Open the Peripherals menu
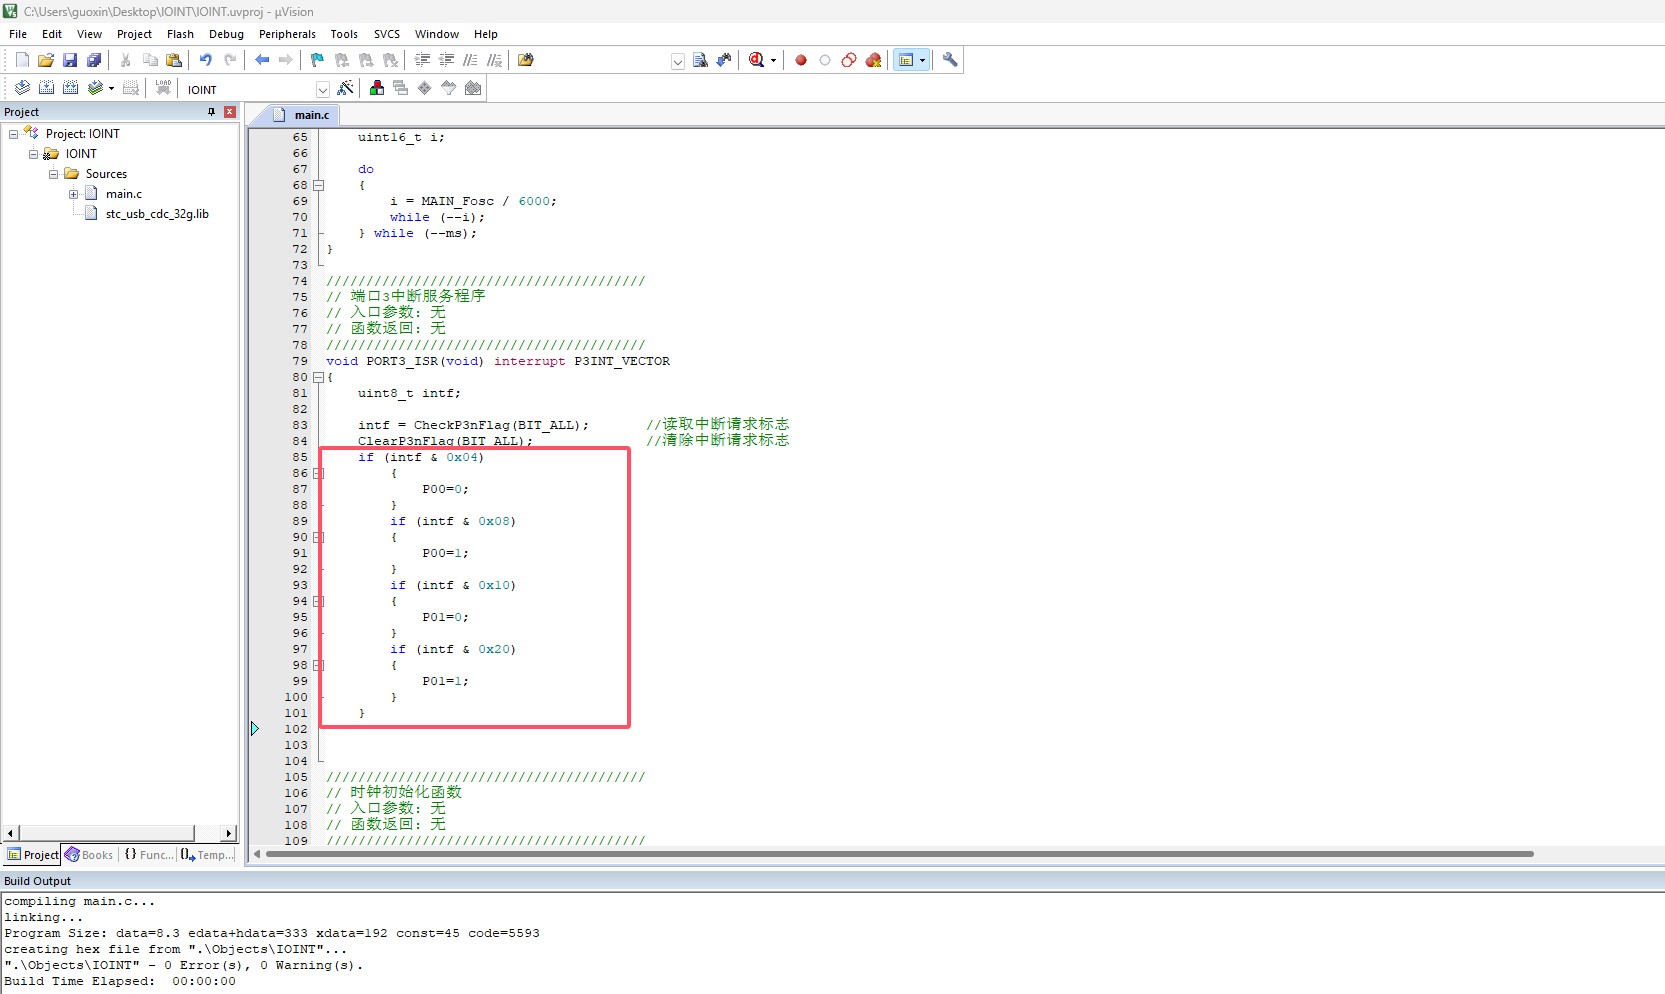The height and width of the screenshot is (994, 1665). [x=287, y=34]
